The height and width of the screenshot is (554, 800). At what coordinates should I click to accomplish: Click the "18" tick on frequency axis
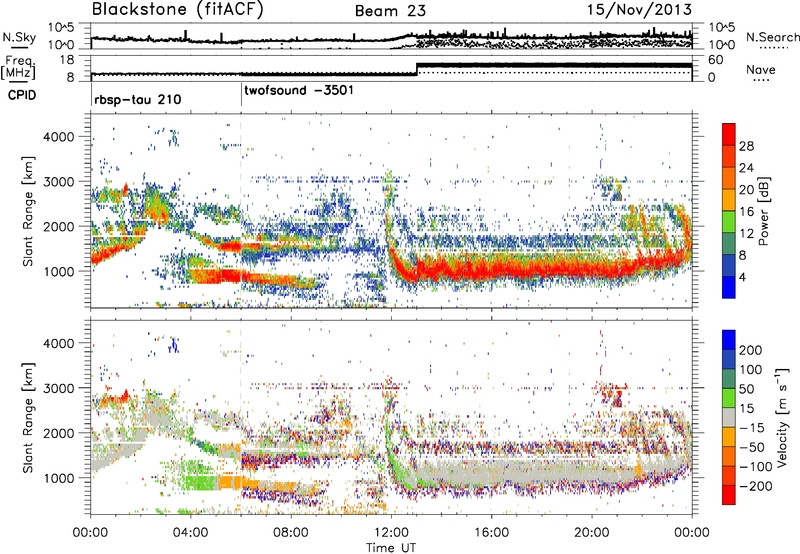click(67, 60)
